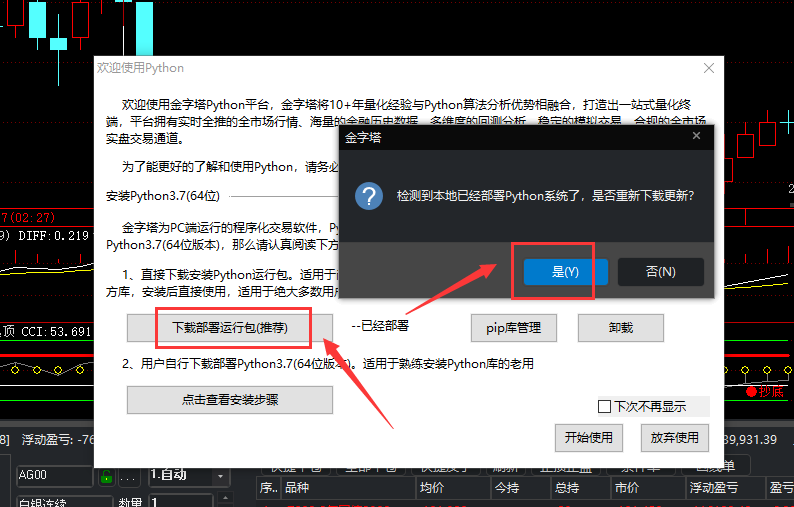Click 下载部署运行包(推荐) button
The height and width of the screenshot is (507, 794).
coord(230,328)
